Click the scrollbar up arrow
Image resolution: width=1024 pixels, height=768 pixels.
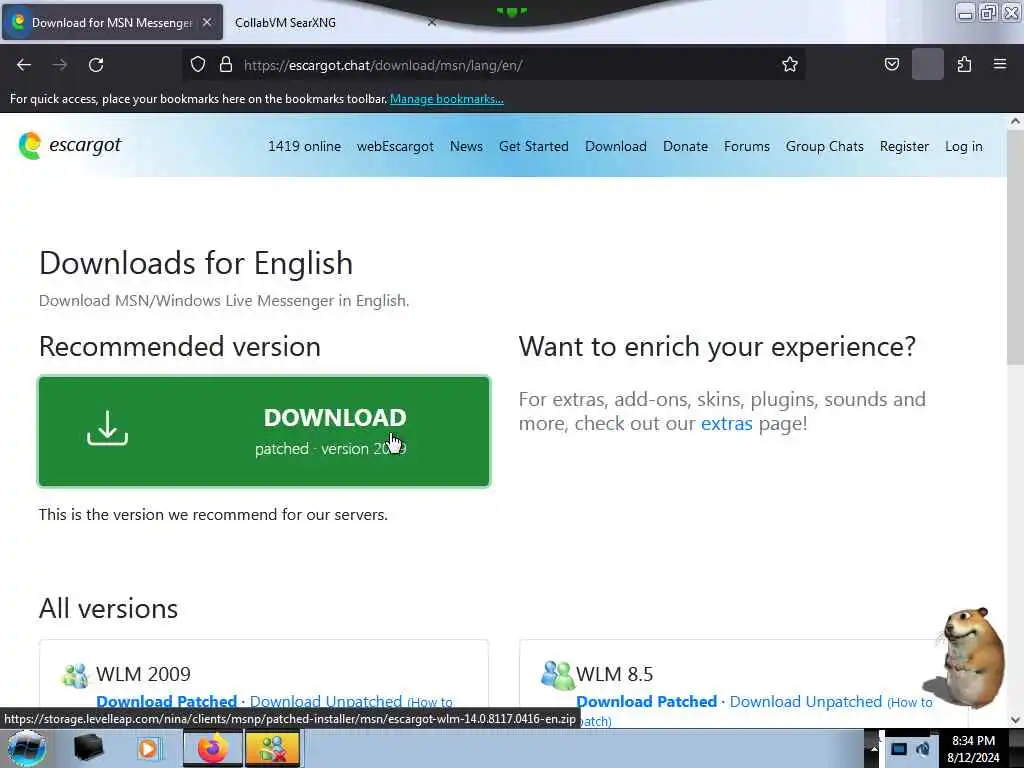1015,121
